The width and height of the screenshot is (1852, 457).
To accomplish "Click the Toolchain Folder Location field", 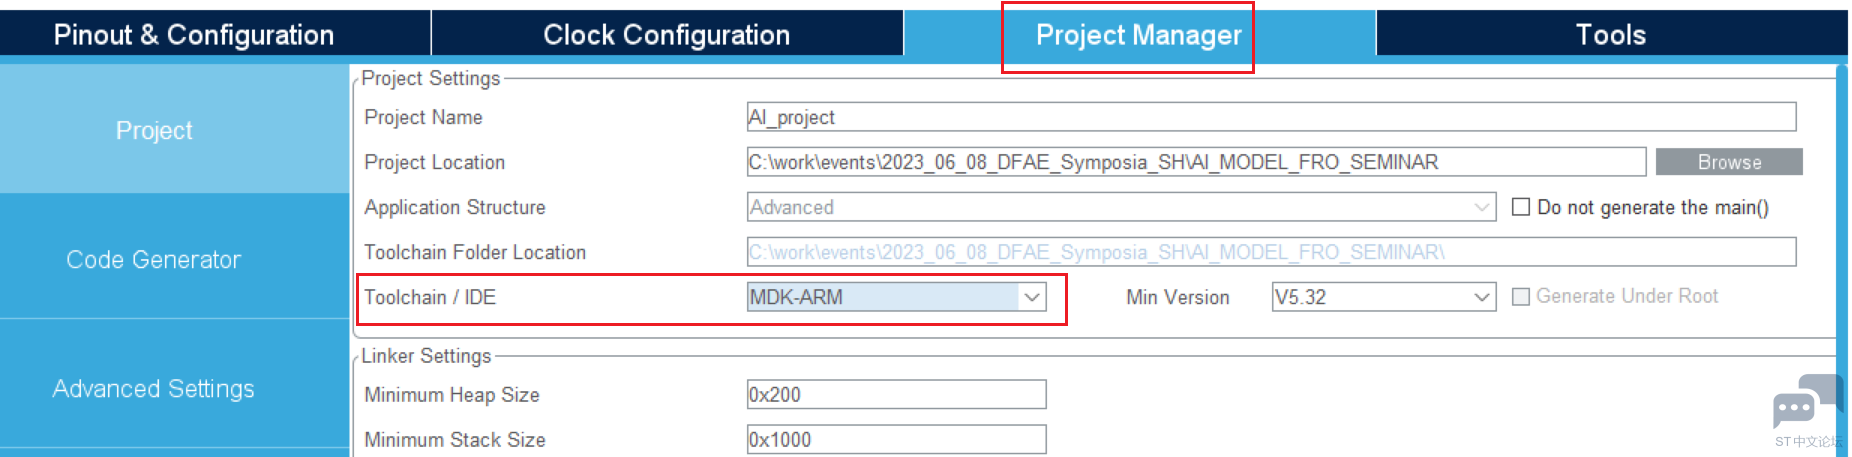I will point(1271,252).
